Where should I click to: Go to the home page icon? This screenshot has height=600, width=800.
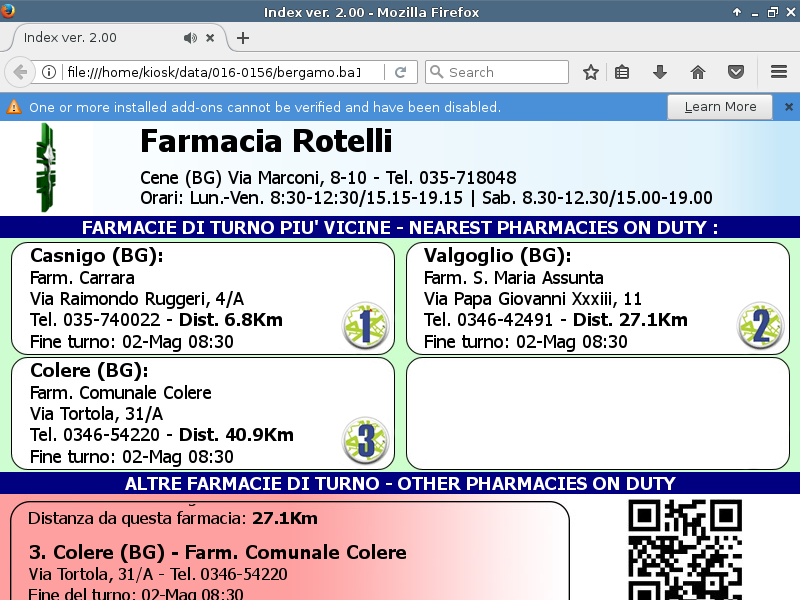point(697,72)
